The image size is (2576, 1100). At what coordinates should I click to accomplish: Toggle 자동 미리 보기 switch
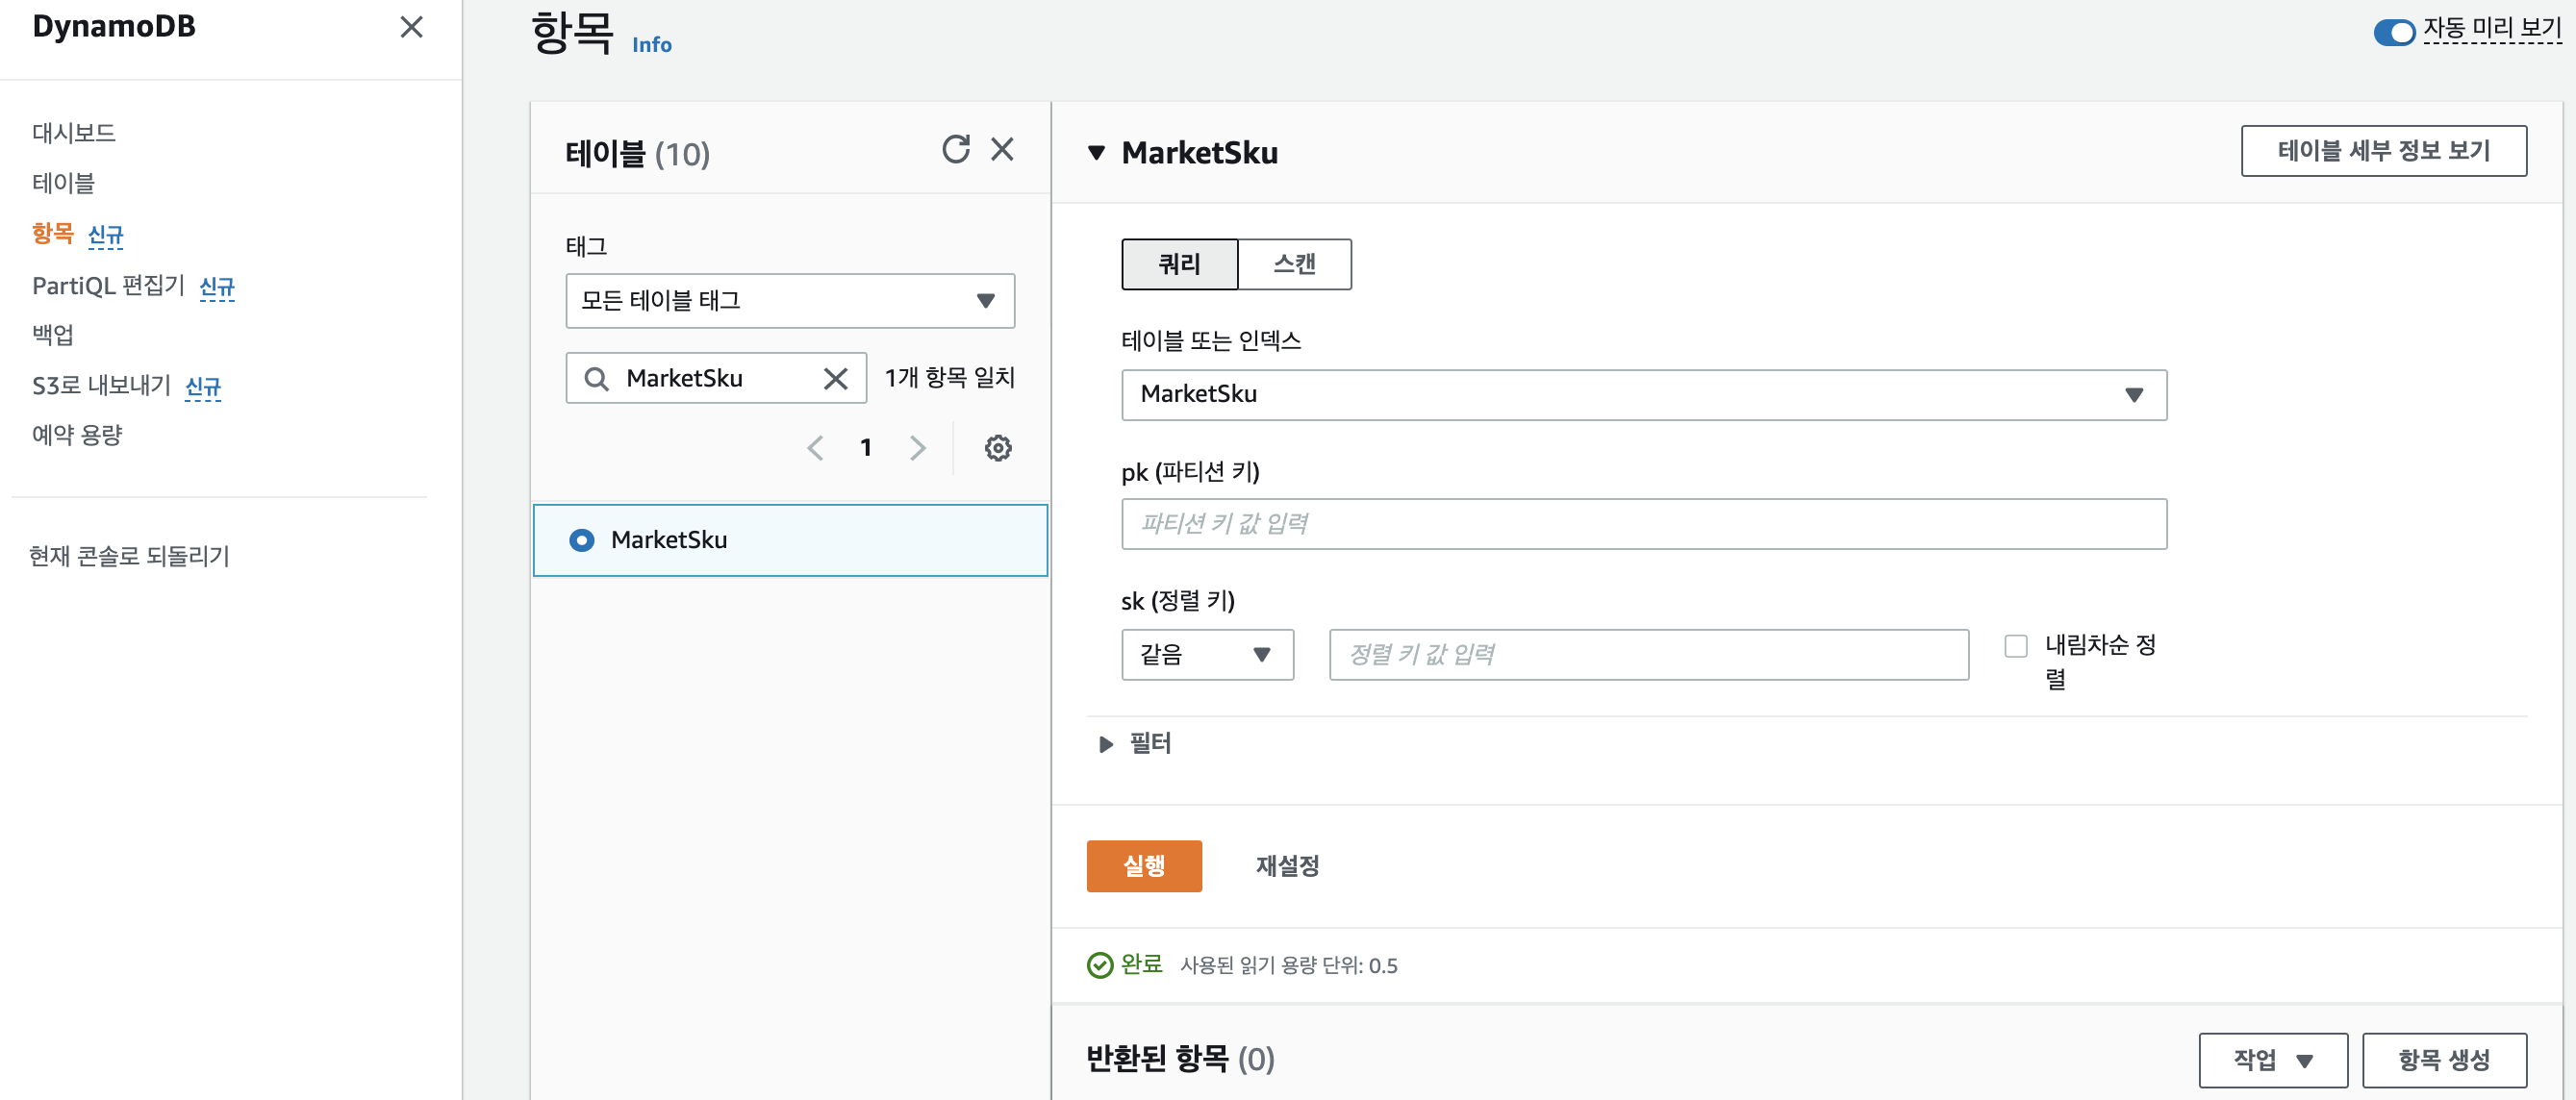[2393, 32]
